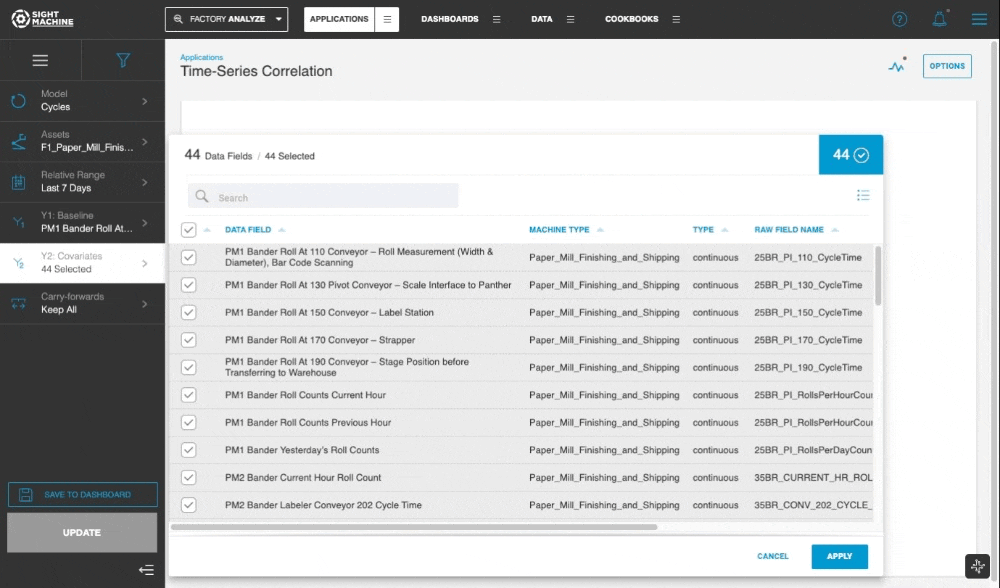This screenshot has height=588, width=1000.
Task: Uncheck PM1 Bander Roll Counts Previous Hour
Action: (188, 422)
